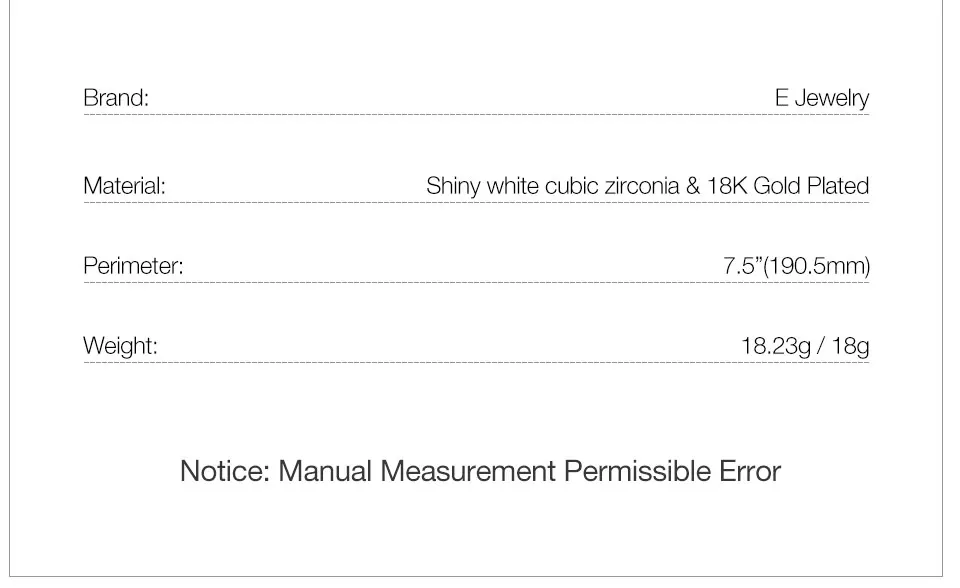Click the 18g value after the slash
Image resolution: width=960 pixels, height=588 pixels.
pyautogui.click(x=850, y=347)
